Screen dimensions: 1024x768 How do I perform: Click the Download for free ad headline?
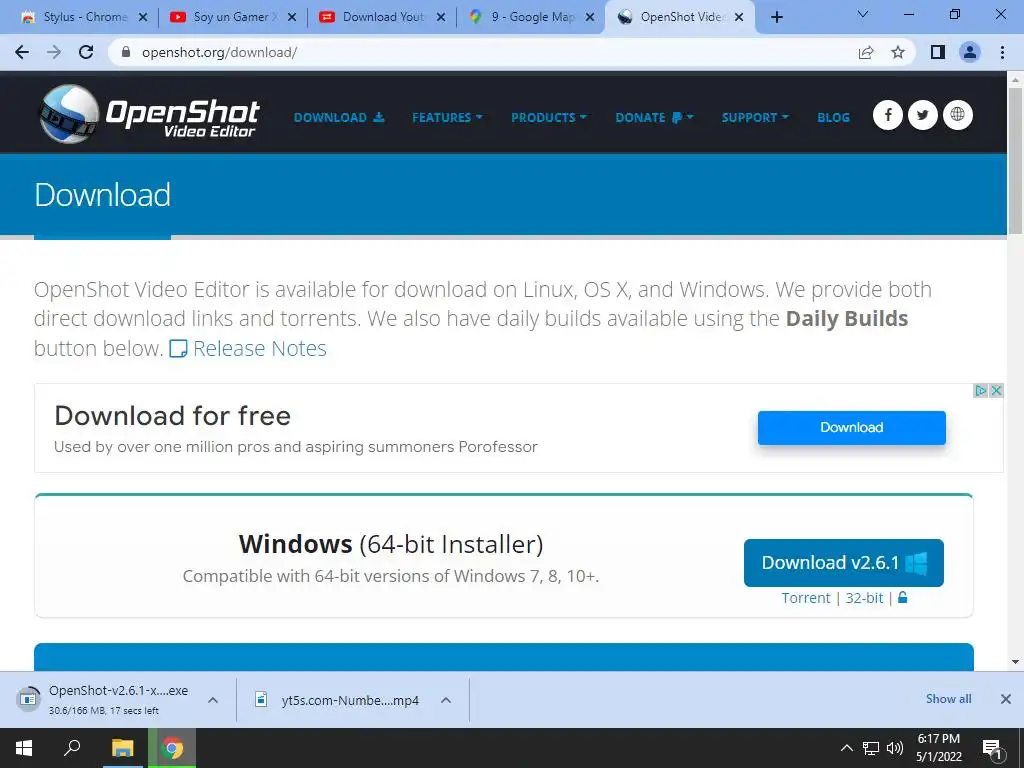172,415
